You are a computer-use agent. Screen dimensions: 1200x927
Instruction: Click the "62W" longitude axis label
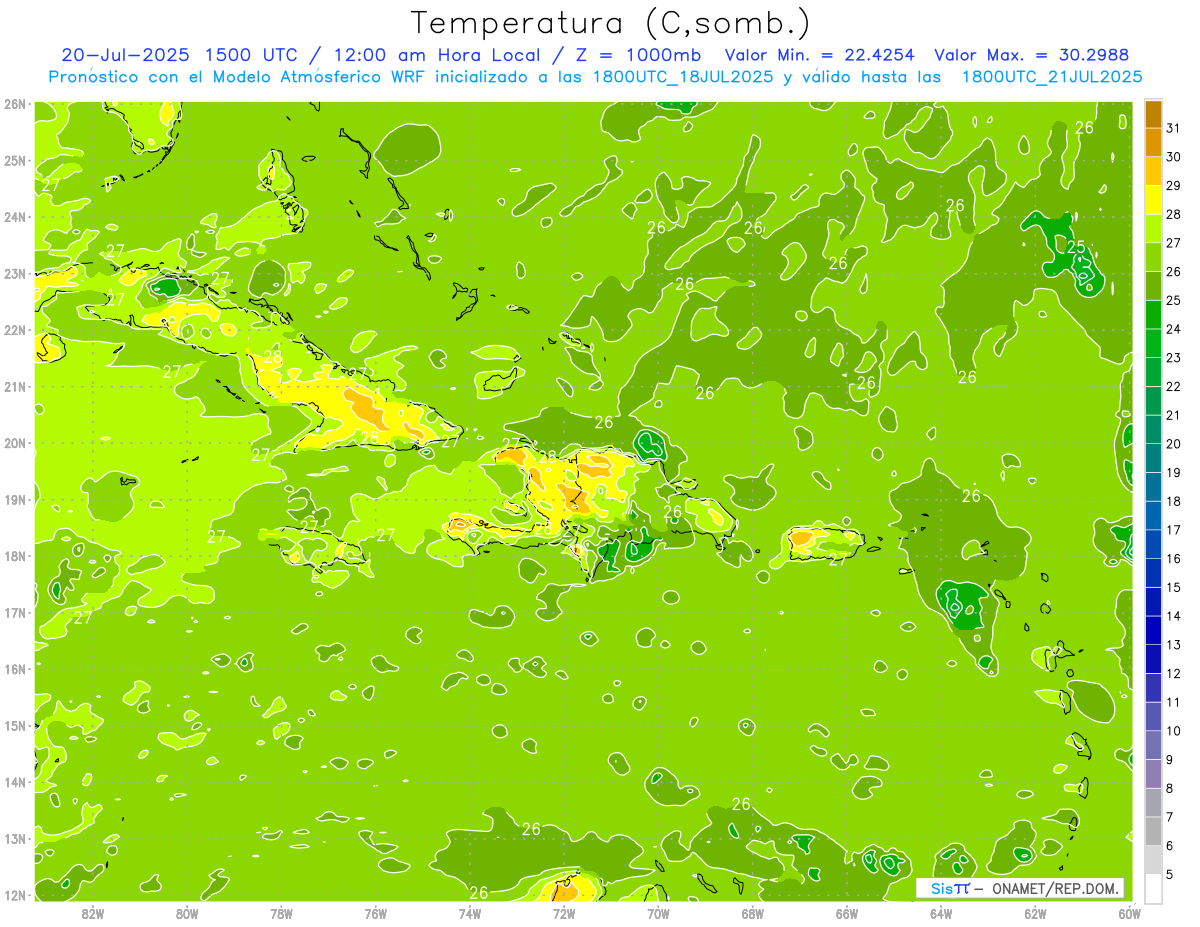pyautogui.click(x=1035, y=913)
